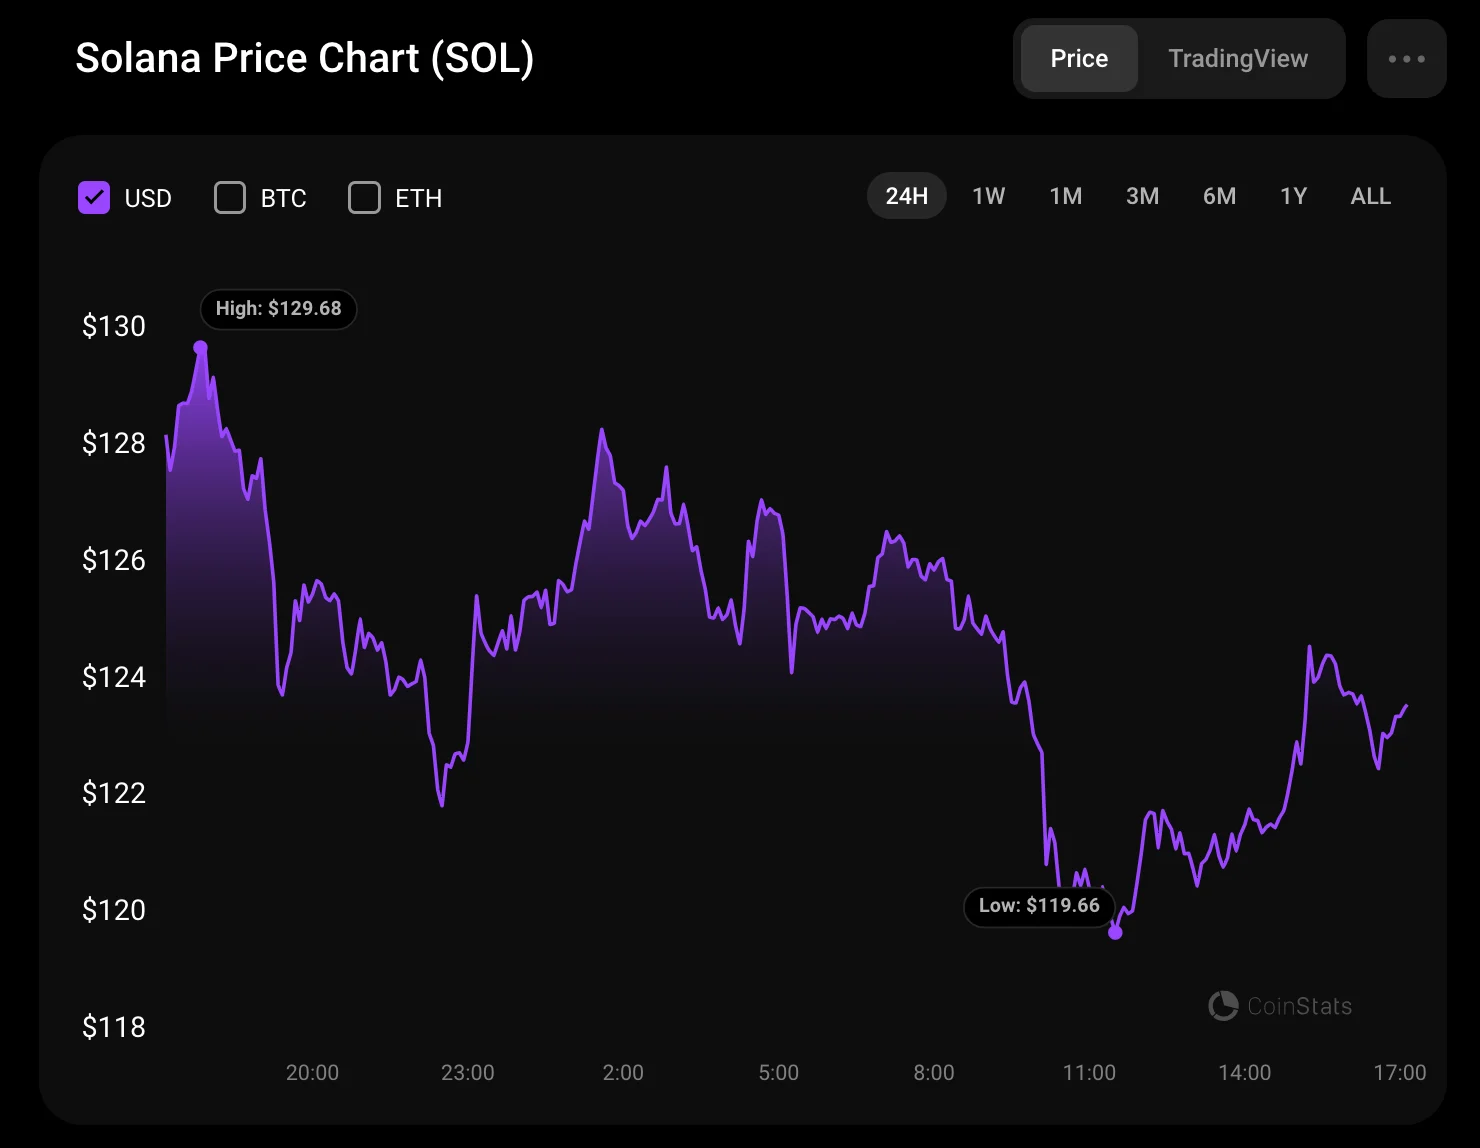Switch to the TradingView tab
The height and width of the screenshot is (1148, 1480).
tap(1238, 59)
